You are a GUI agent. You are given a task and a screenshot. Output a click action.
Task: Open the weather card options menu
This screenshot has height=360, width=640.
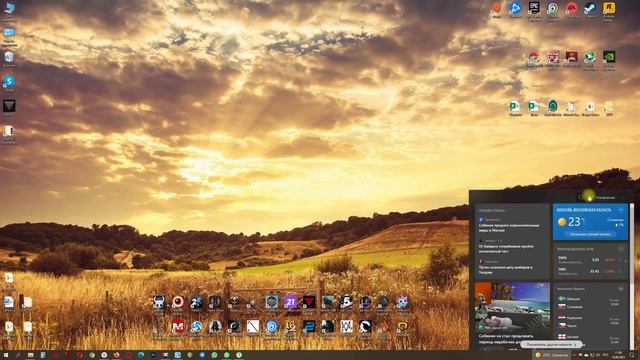pyautogui.click(x=621, y=209)
